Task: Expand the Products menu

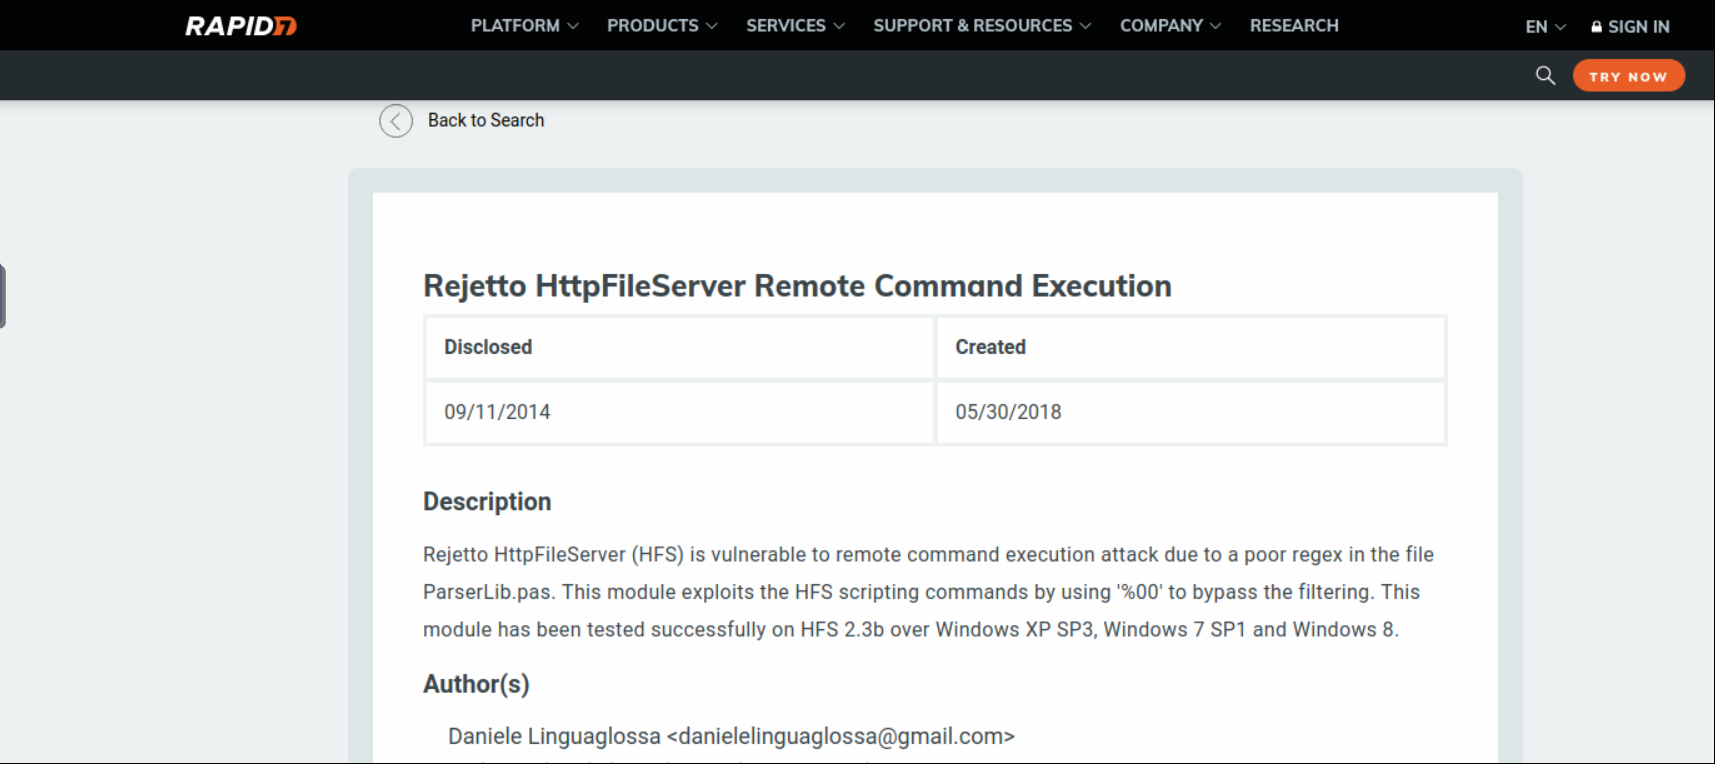Action: tap(662, 25)
